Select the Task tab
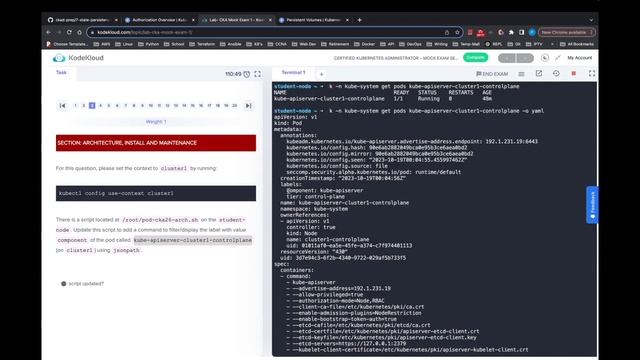Image resolution: width=640 pixels, height=360 pixels. [61, 73]
